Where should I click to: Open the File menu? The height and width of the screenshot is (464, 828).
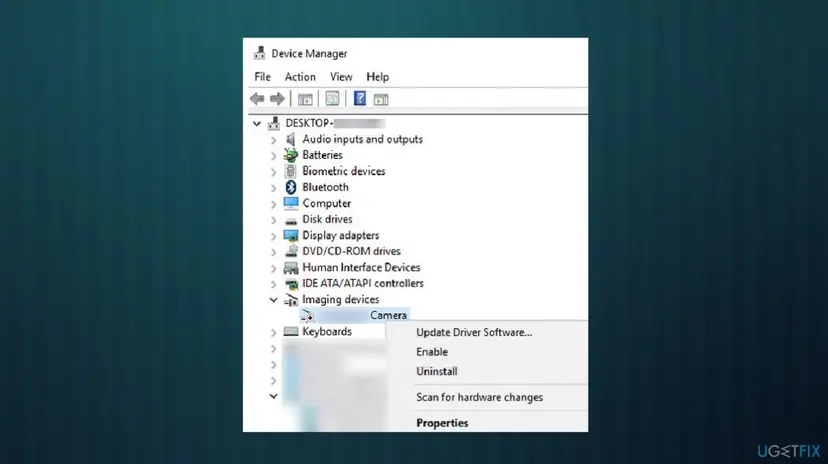[x=262, y=77]
